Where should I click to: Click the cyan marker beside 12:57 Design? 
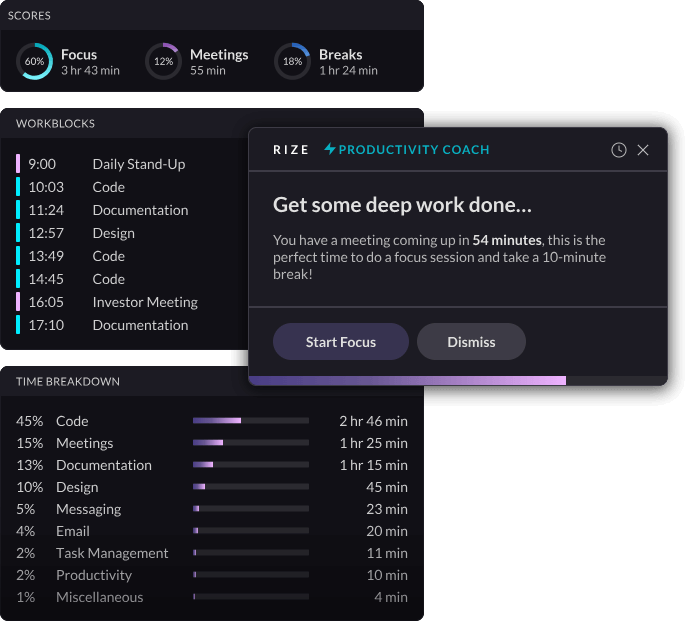click(x=18, y=232)
